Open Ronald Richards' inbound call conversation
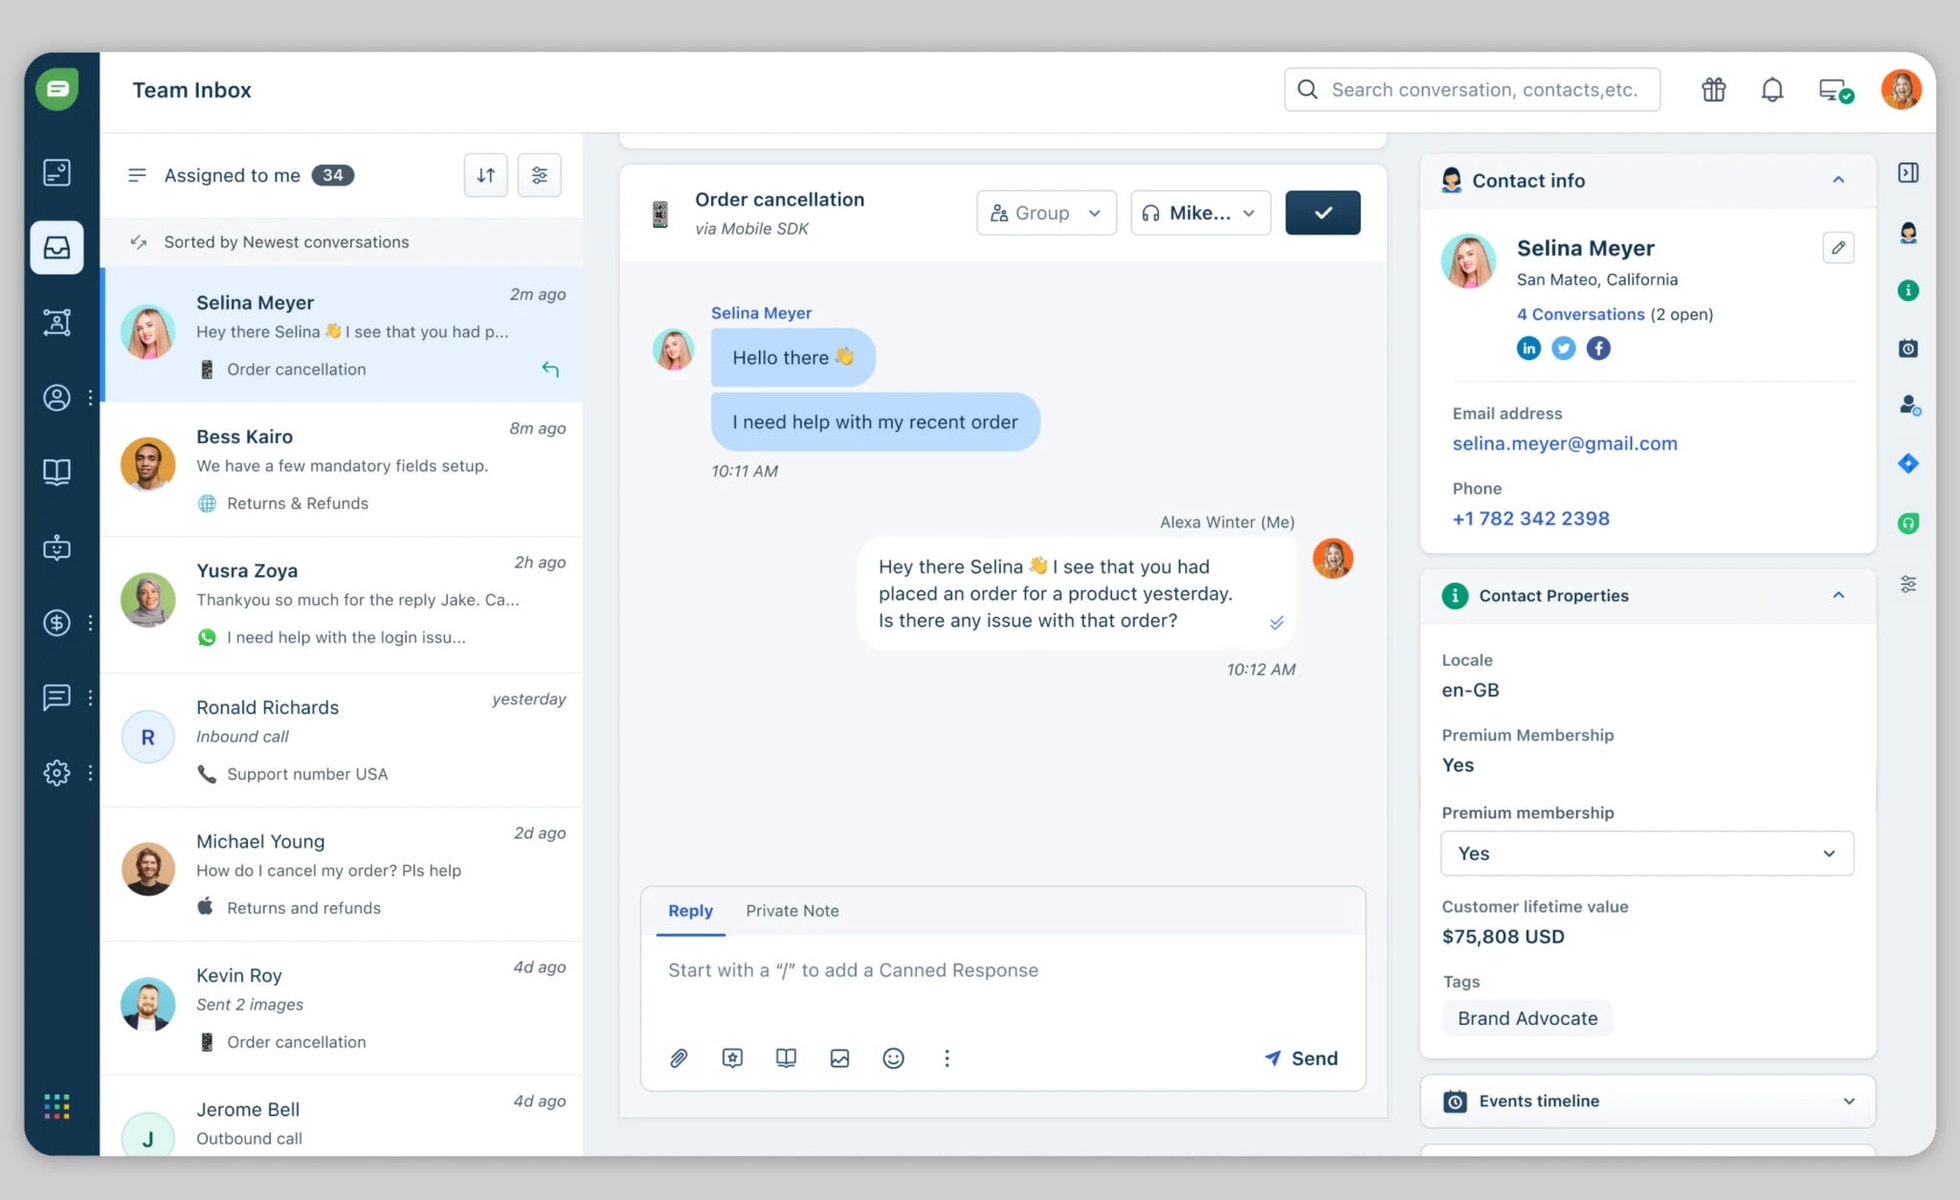The image size is (1960, 1200). point(342,740)
